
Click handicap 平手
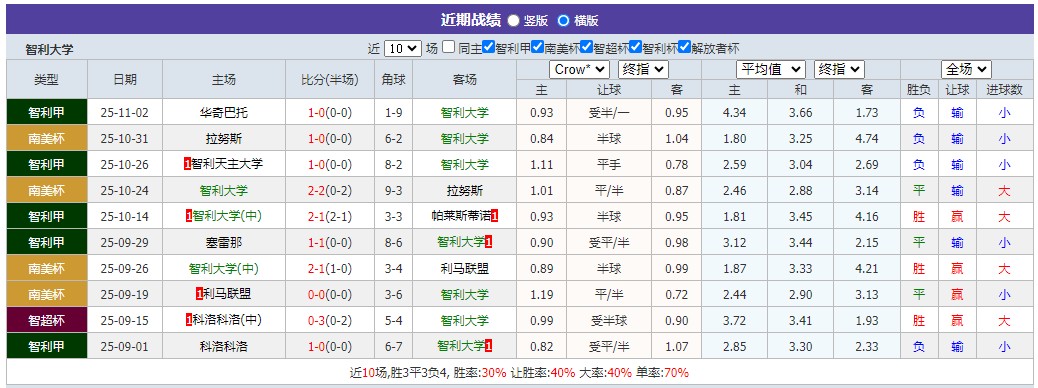click(x=609, y=164)
